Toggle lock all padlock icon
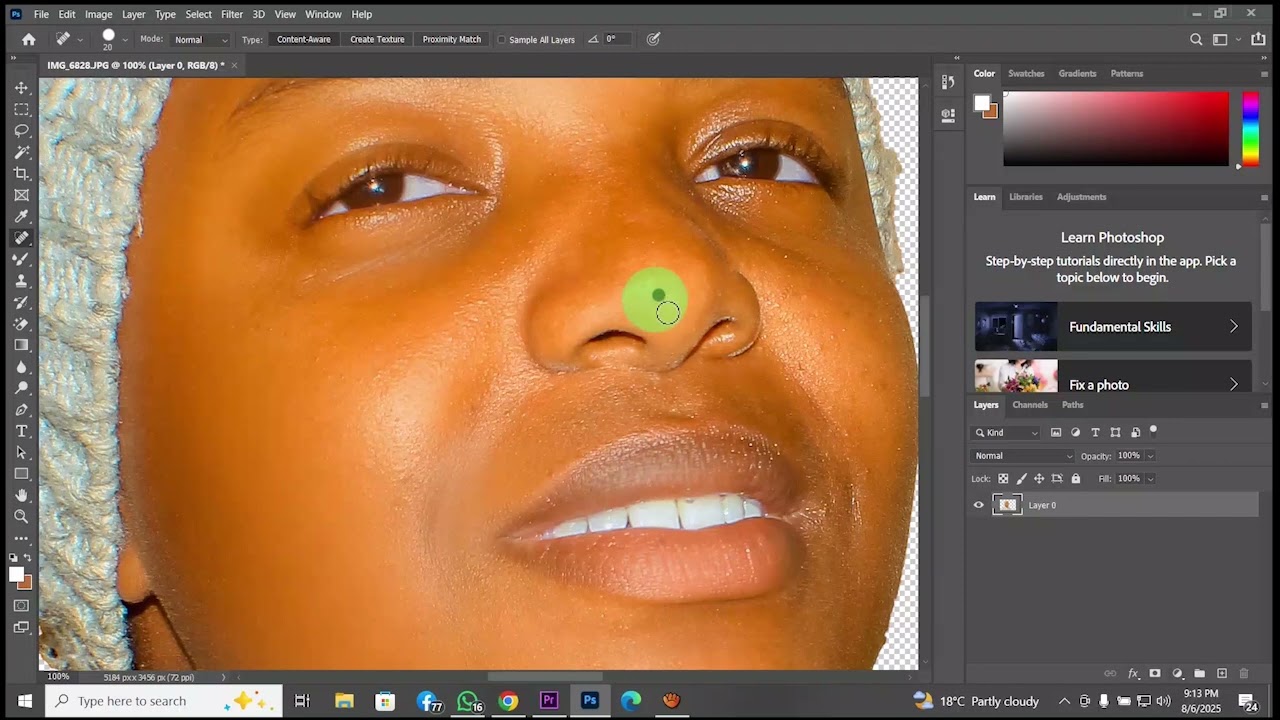The height and width of the screenshot is (720, 1280). click(1076, 479)
